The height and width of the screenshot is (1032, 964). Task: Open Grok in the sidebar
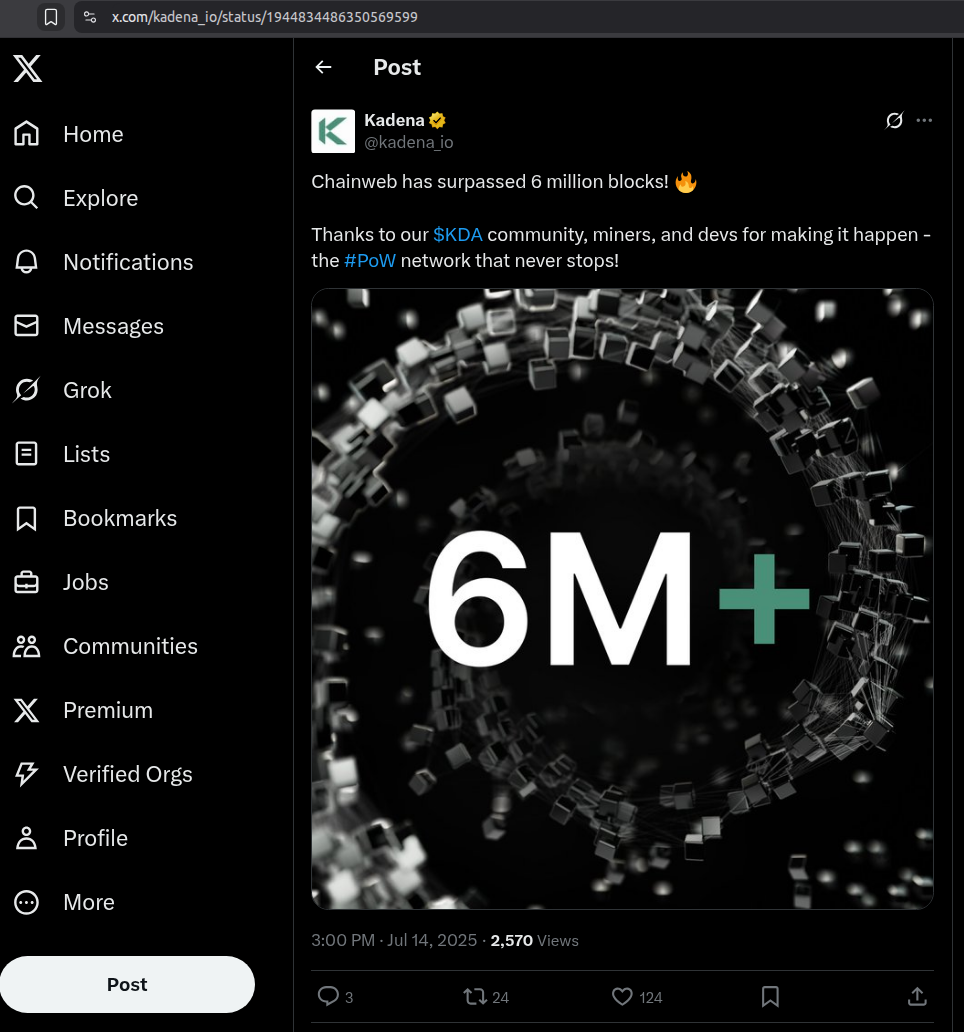[x=63, y=390]
